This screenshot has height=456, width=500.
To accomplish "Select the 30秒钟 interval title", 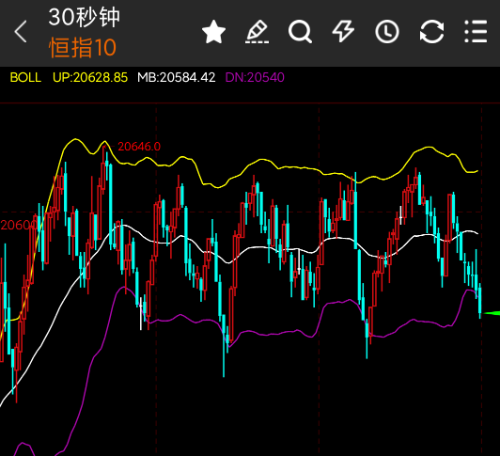I will coord(84,17).
